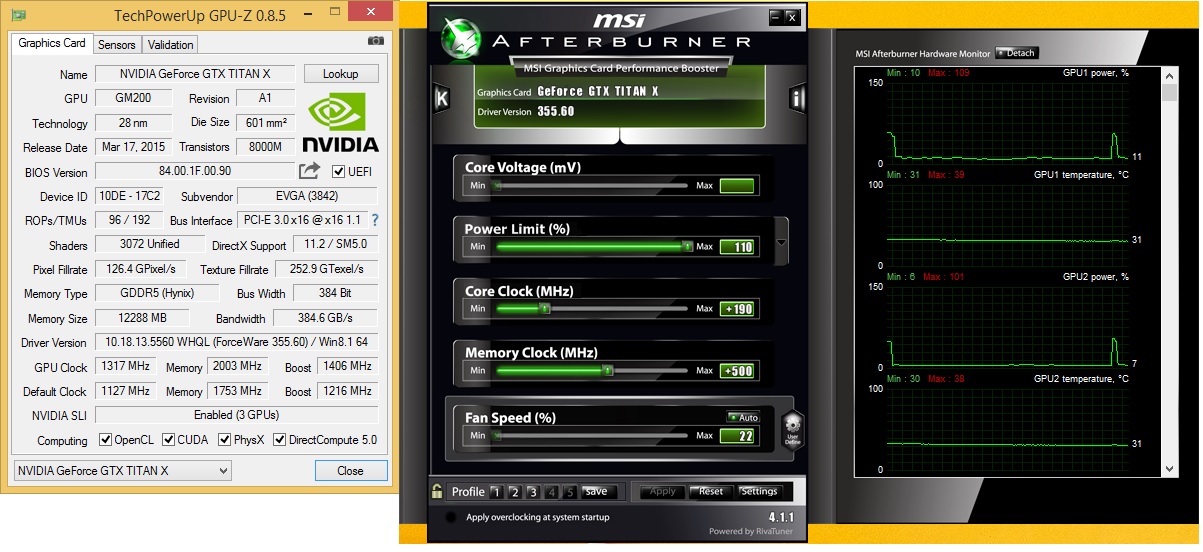Click the Apply button in Afterburner
This screenshot has height=552, width=1203.
point(663,492)
